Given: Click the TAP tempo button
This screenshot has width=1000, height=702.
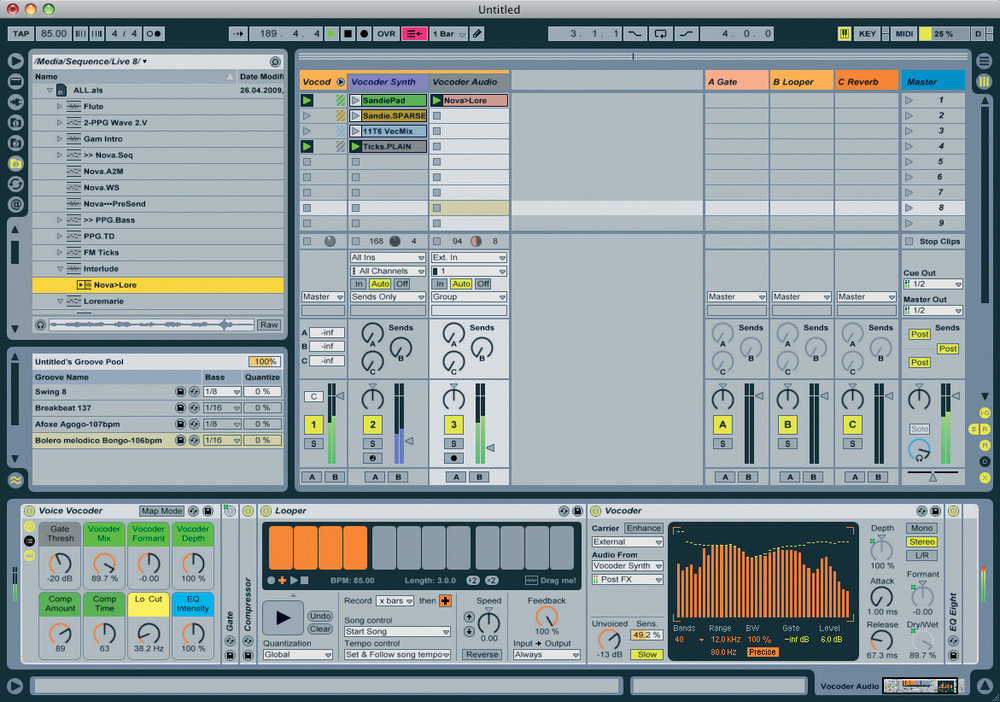Looking at the screenshot, I should tap(21, 34).
